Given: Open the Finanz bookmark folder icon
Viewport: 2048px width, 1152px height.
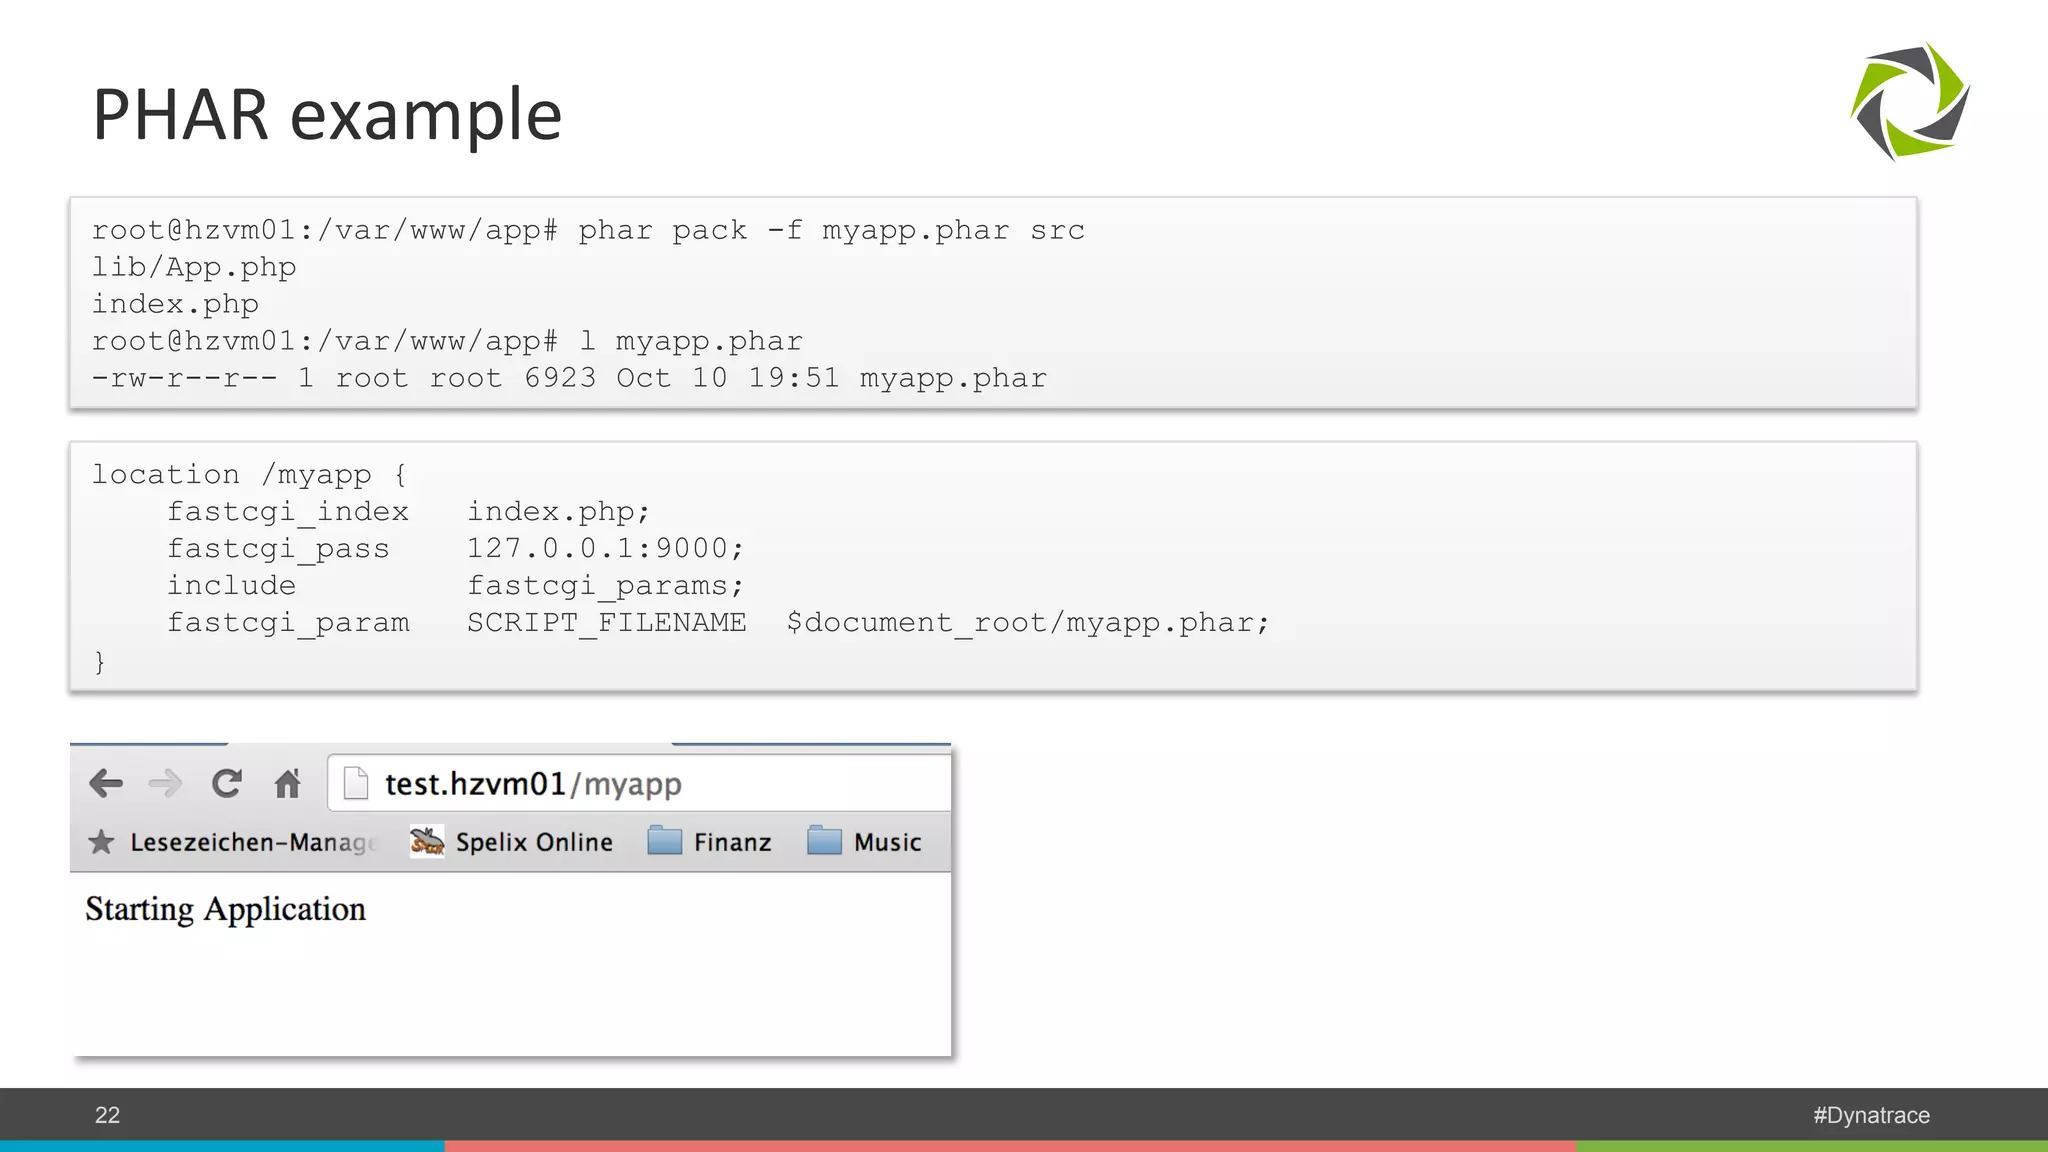Looking at the screenshot, I should pyautogui.click(x=664, y=841).
